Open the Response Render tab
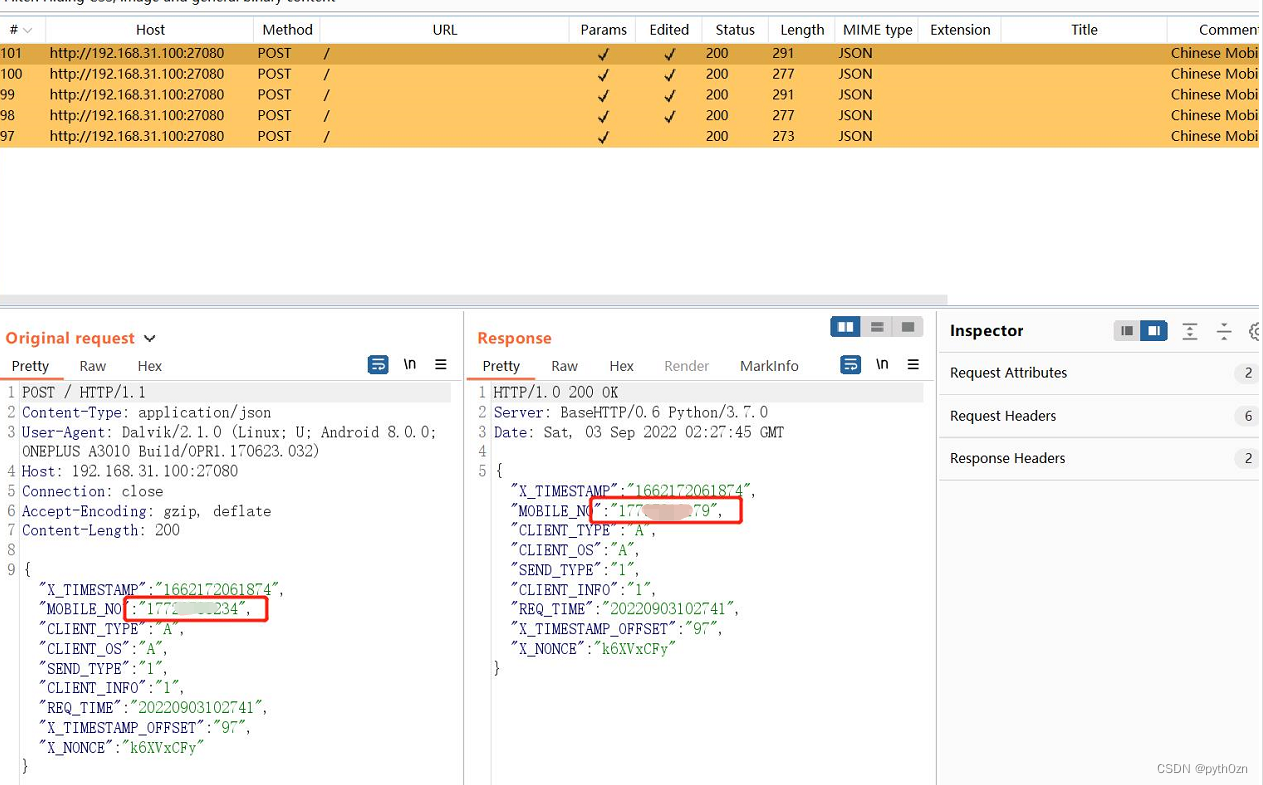Viewport: 1263px width, 785px height. (687, 366)
